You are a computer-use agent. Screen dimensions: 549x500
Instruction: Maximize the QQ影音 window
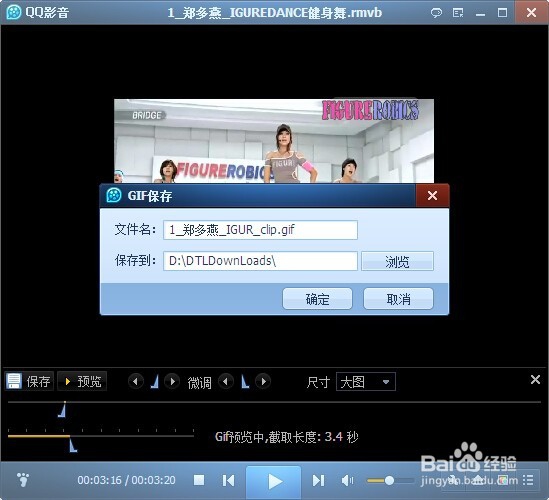502,13
